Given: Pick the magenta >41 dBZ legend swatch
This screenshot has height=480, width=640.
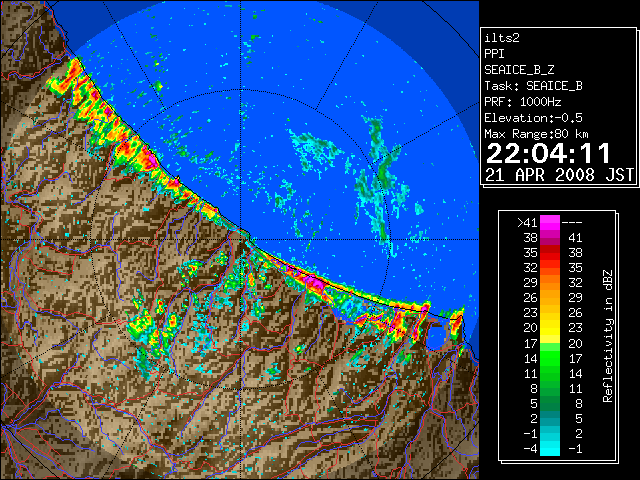Looking at the screenshot, I should [550, 223].
